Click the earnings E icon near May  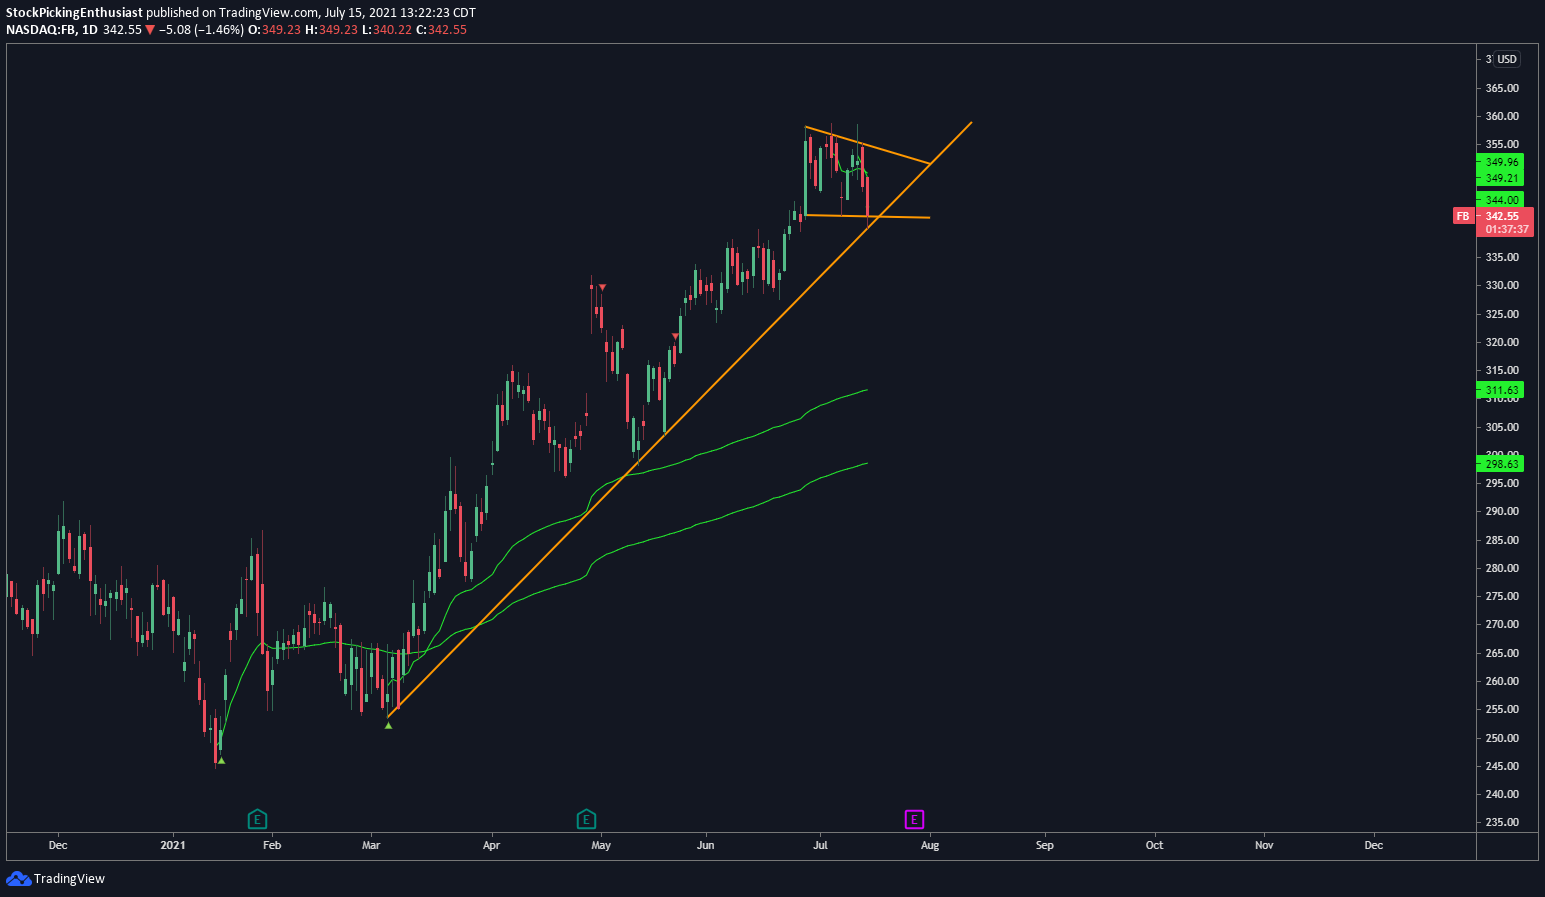[586, 820]
